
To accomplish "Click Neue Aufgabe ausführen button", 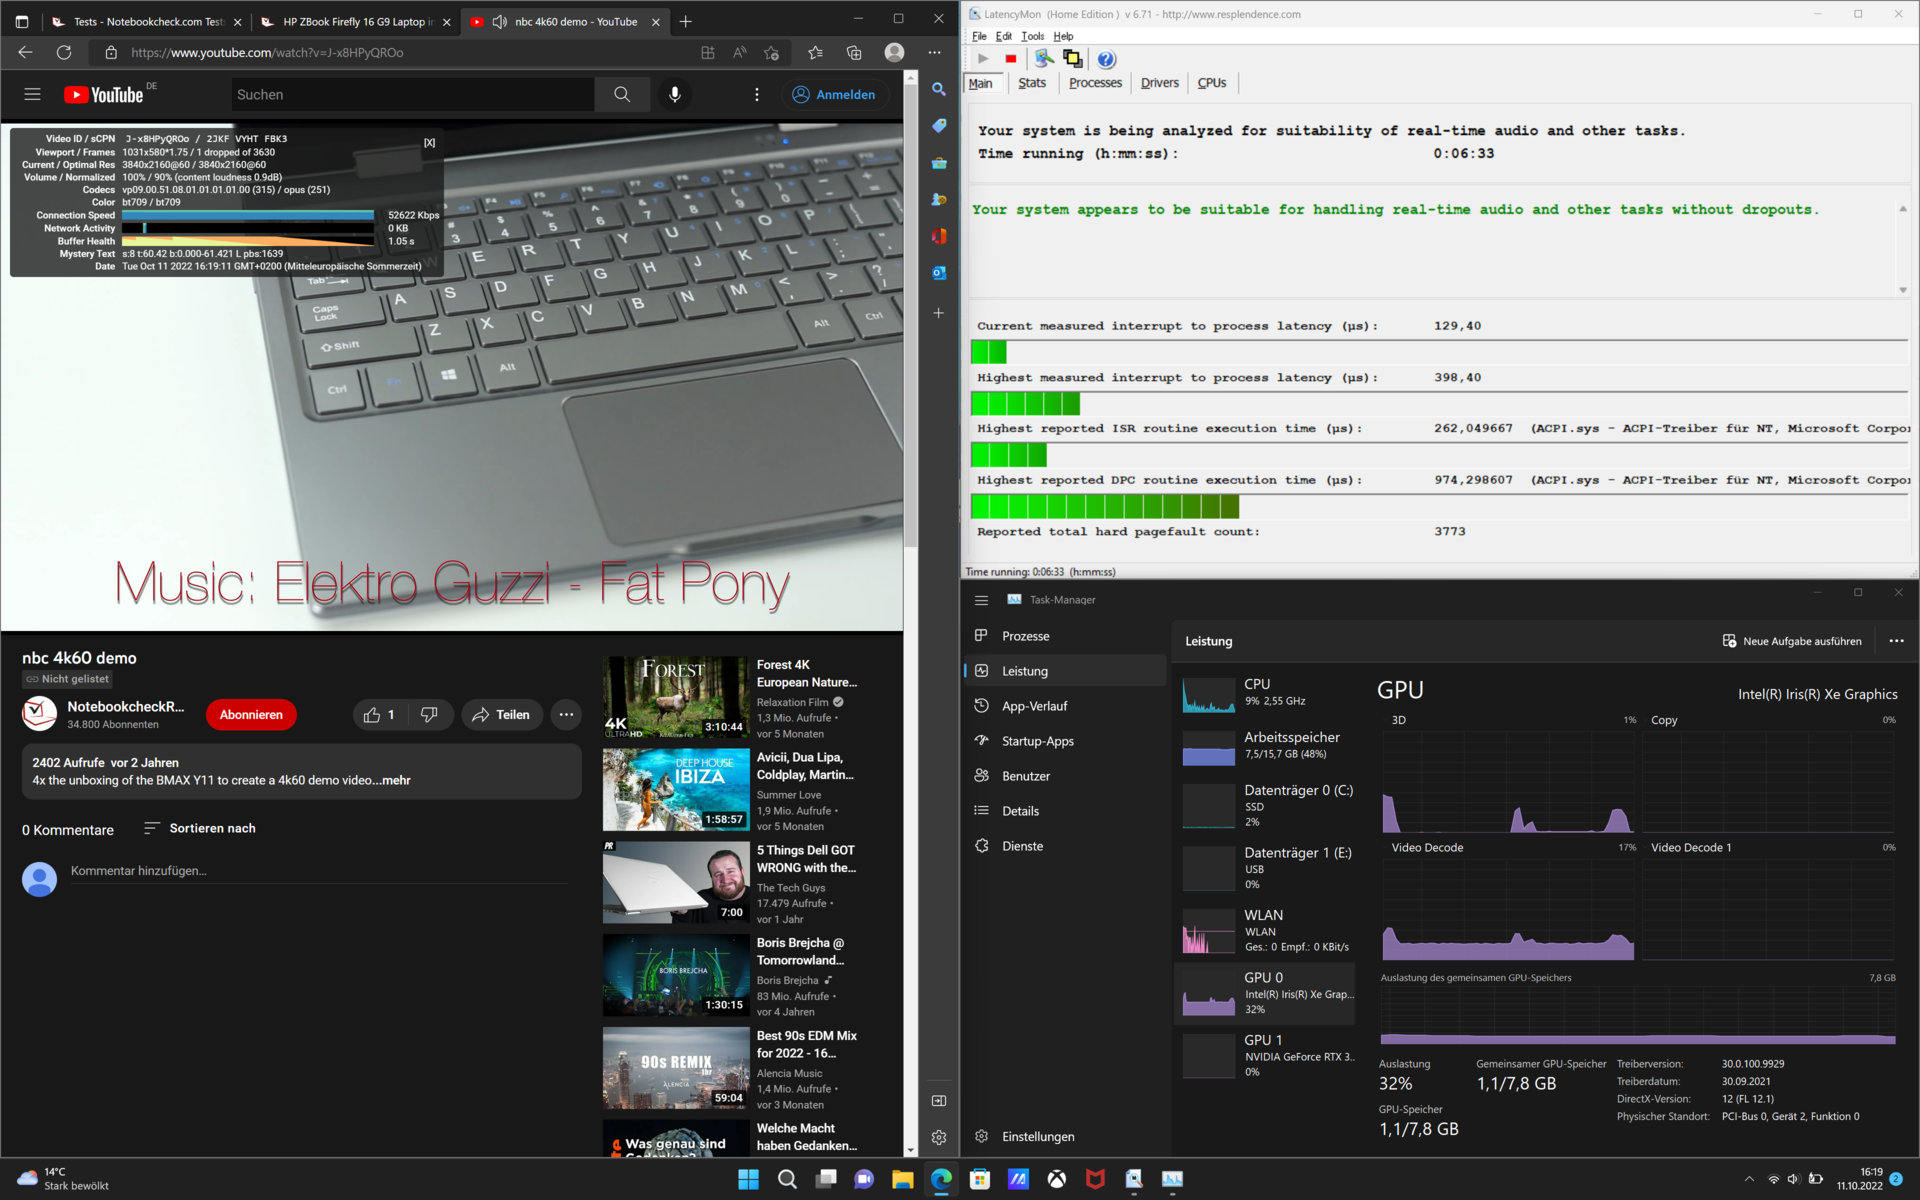I will 1792,641.
